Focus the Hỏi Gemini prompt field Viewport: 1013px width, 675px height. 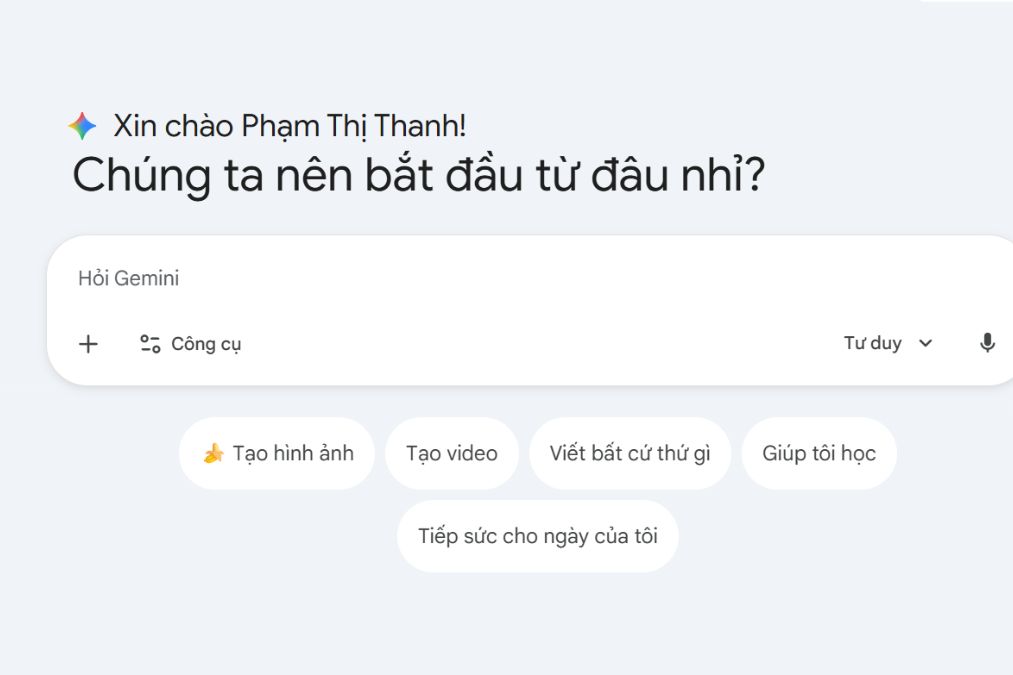[x=400, y=278]
